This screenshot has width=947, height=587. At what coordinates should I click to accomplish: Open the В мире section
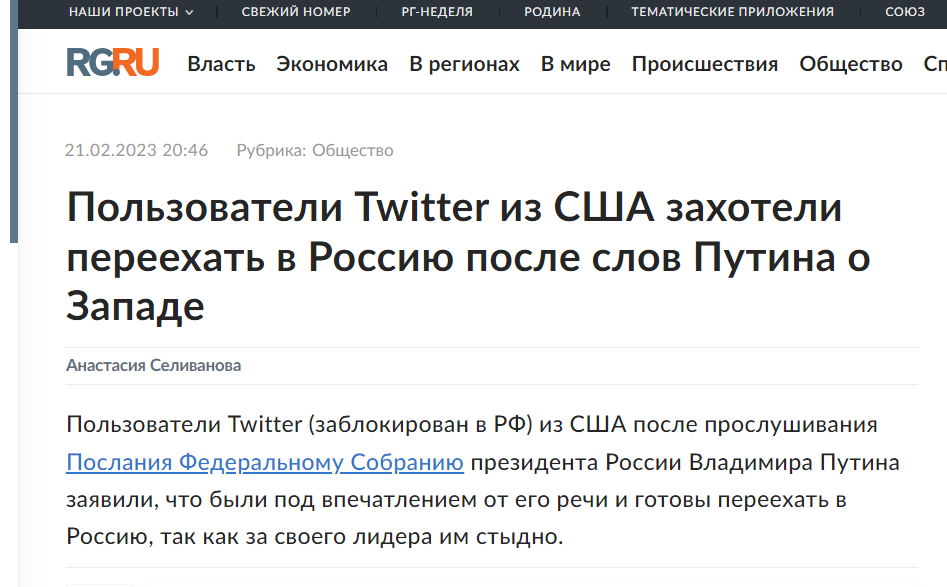[576, 64]
